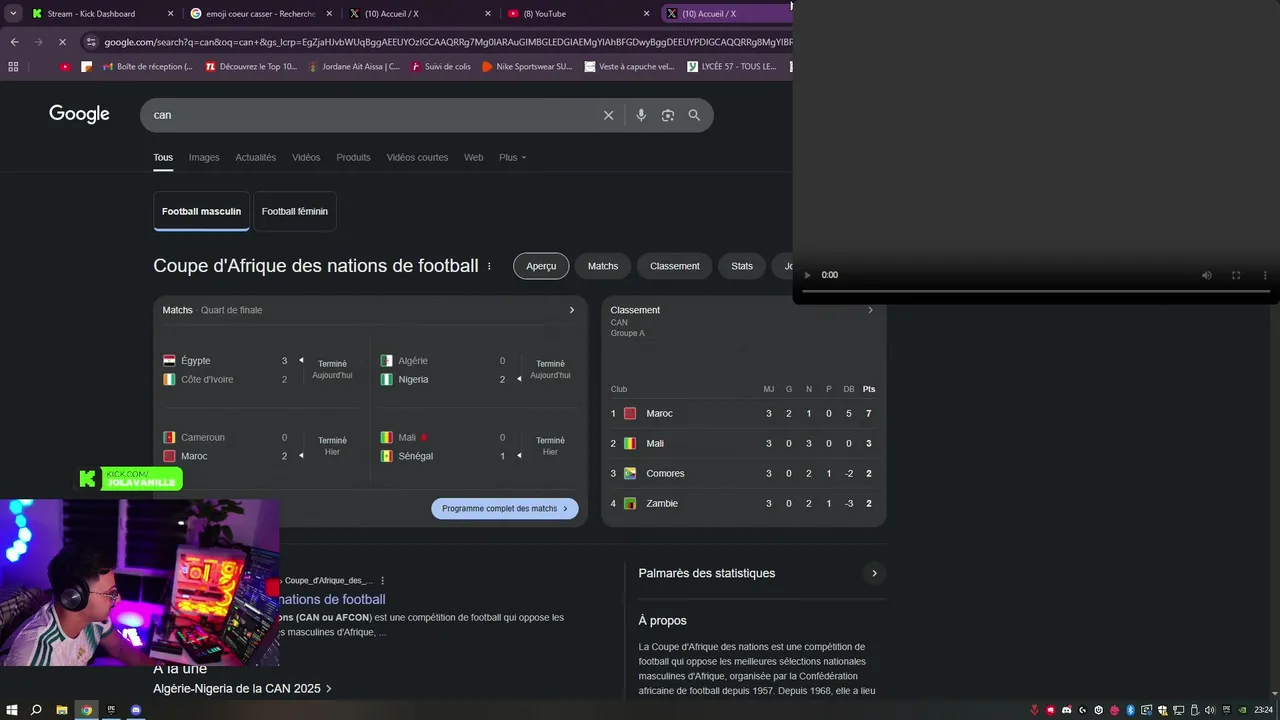Go to the Google logo homepage

(79, 114)
